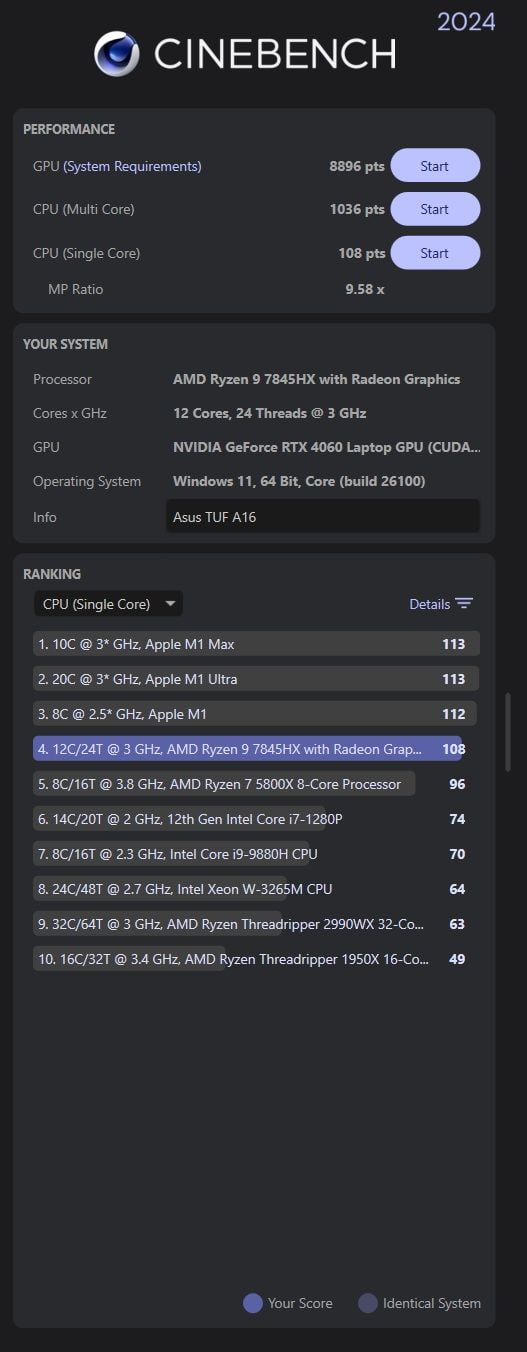Start the CPU Multi Core test
This screenshot has width=527, height=1352.
(435, 209)
